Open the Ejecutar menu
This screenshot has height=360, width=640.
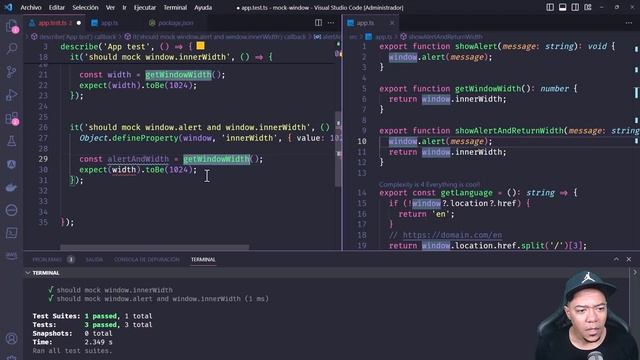point(145,7)
